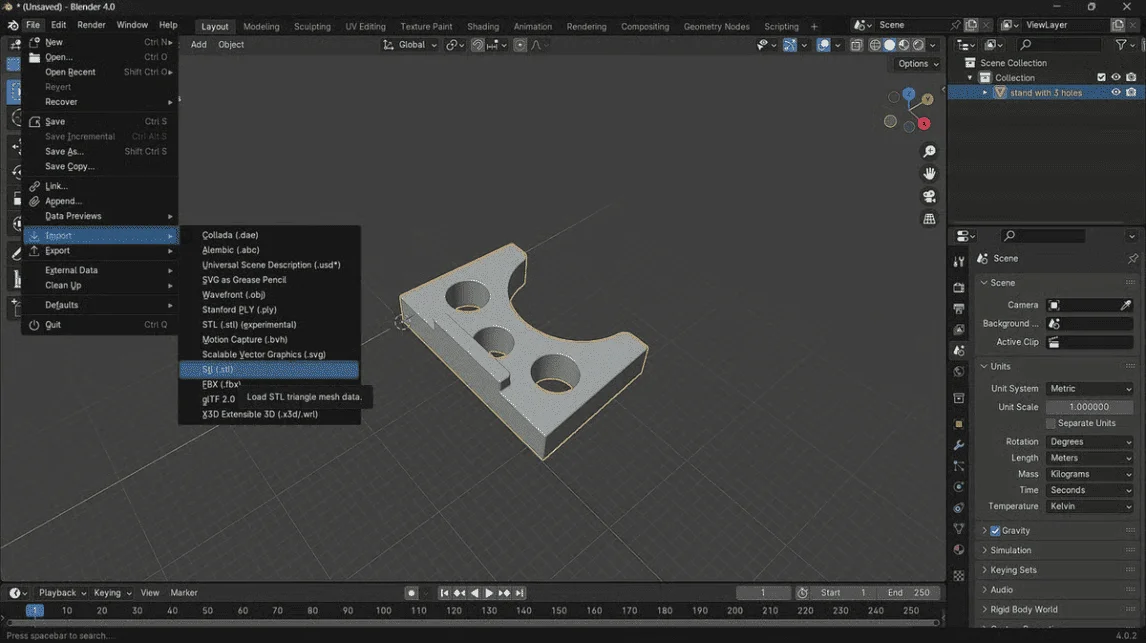Expand the Rigid Body World panel
1146x643 pixels.
click(x=1024, y=609)
